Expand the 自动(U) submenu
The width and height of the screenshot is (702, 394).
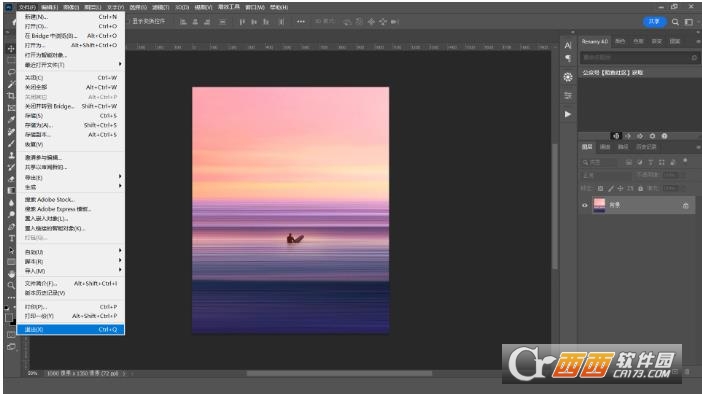[x=71, y=252]
